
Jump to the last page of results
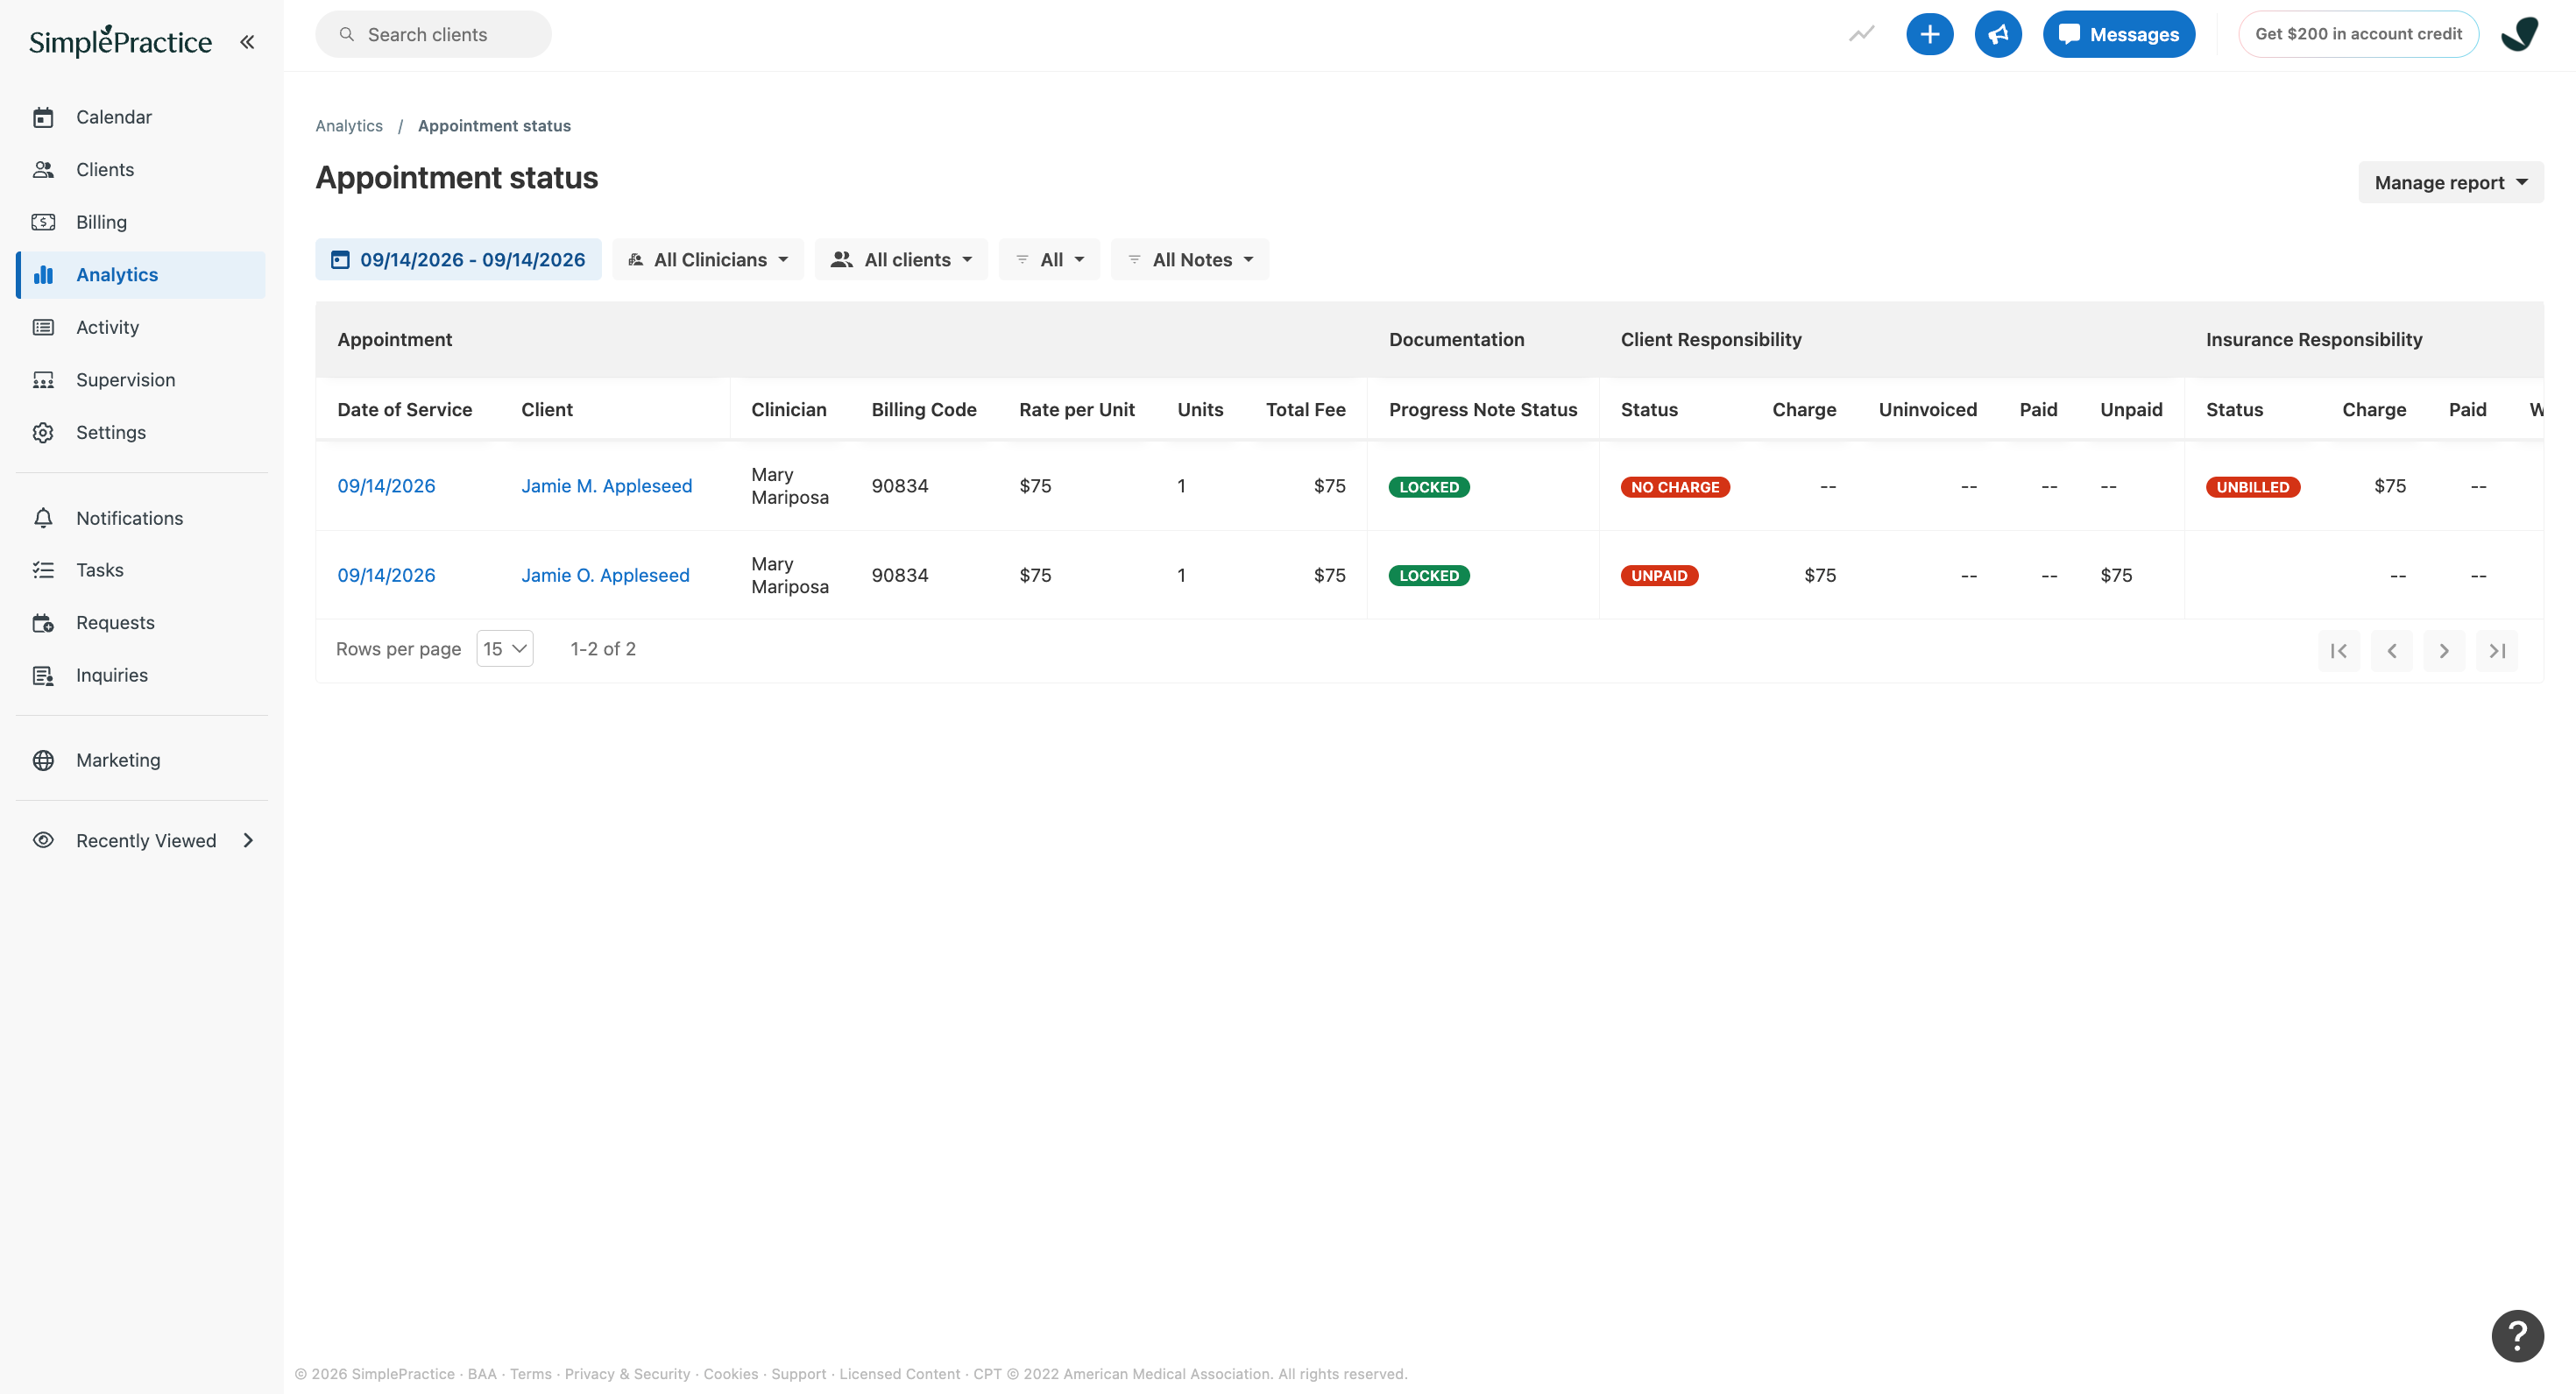click(x=2496, y=651)
